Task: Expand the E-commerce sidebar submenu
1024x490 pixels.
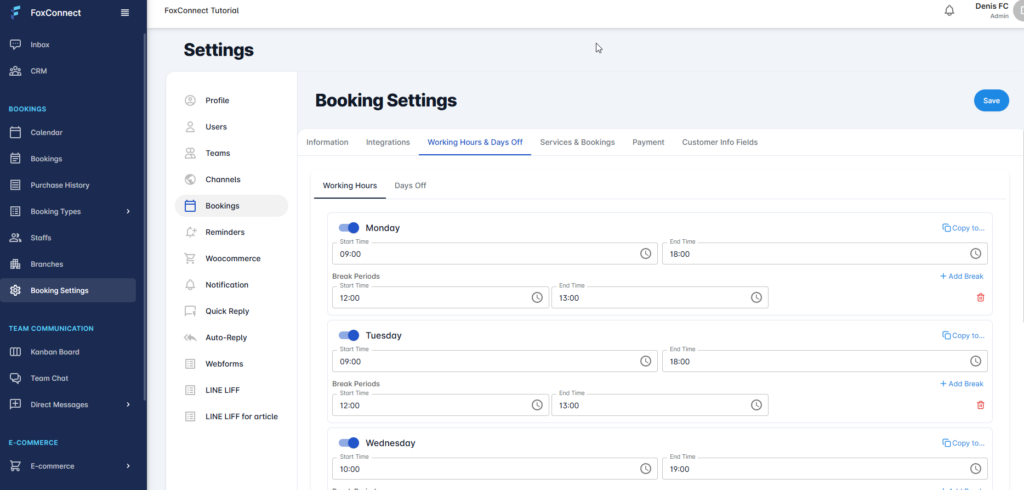Action: 127,466
